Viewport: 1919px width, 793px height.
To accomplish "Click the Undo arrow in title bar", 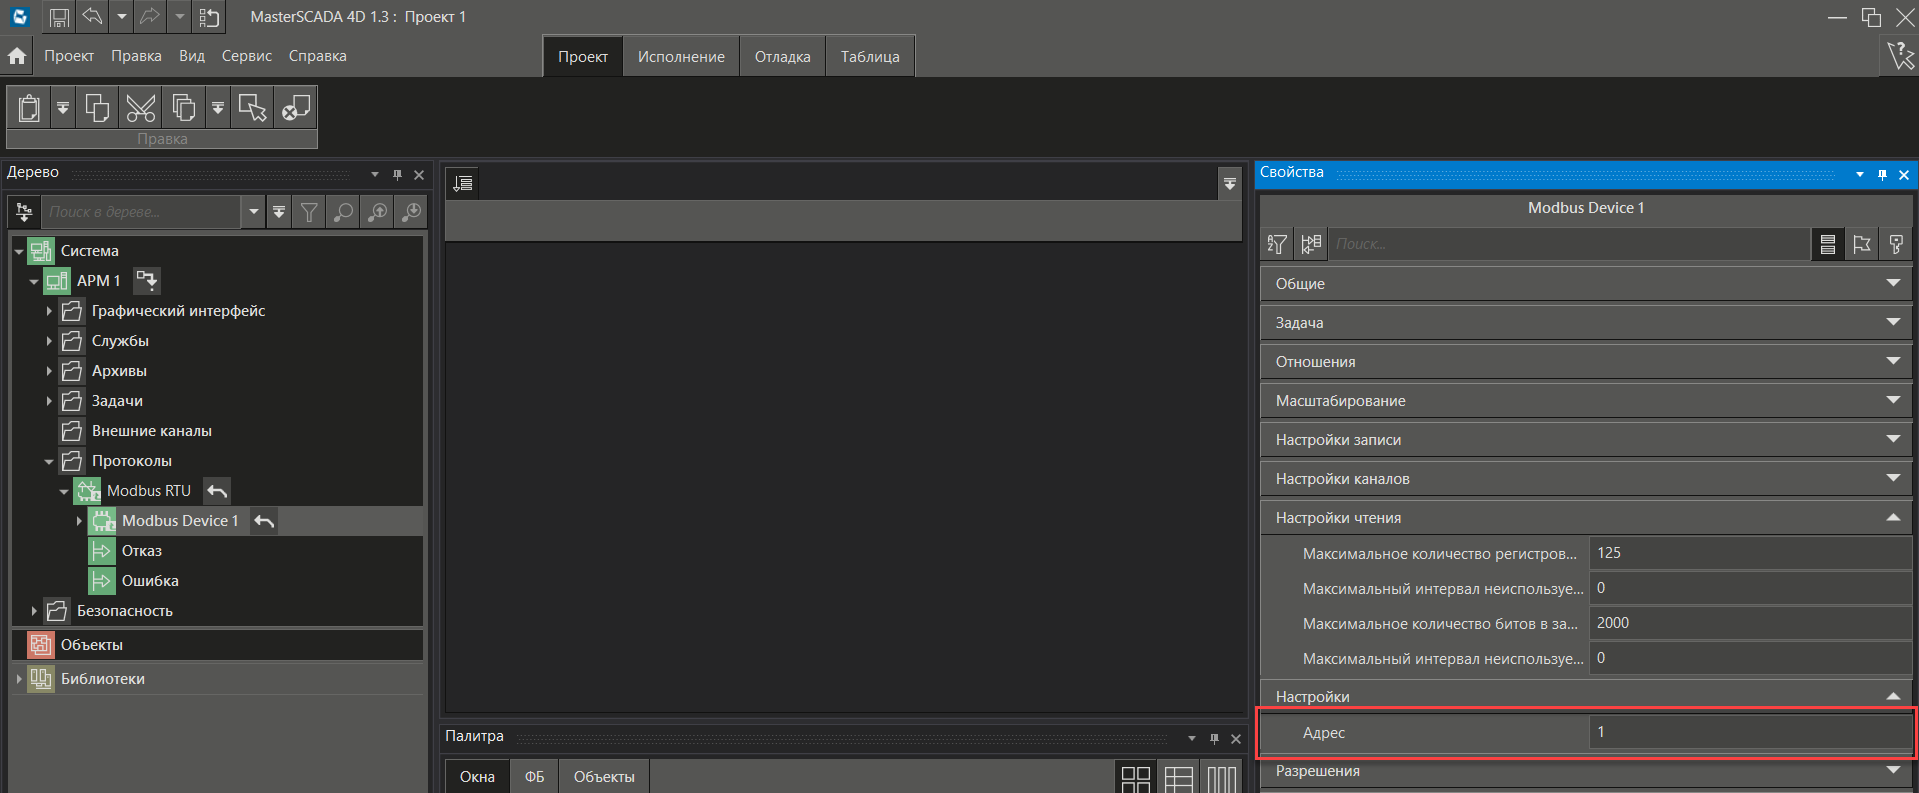I will (92, 17).
